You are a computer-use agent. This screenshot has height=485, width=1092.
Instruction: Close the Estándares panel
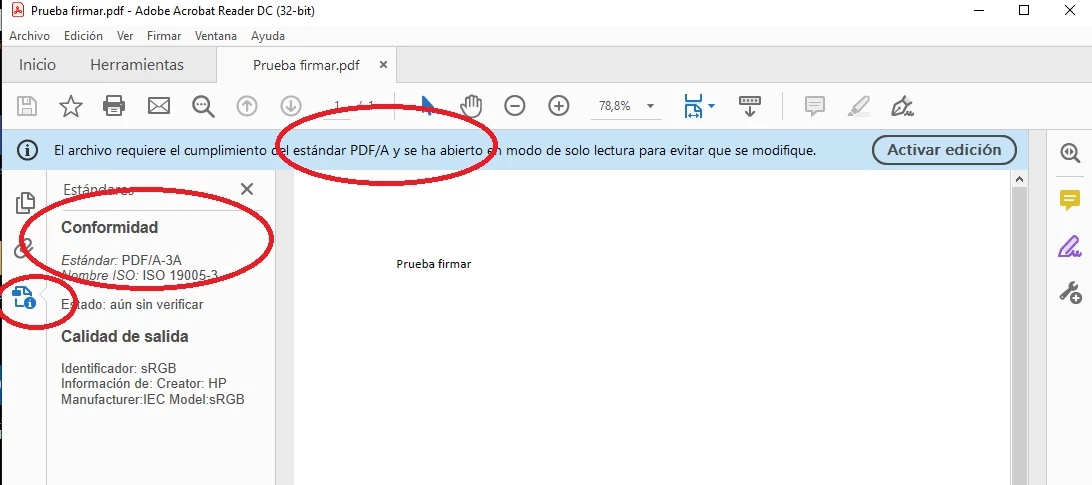point(247,189)
